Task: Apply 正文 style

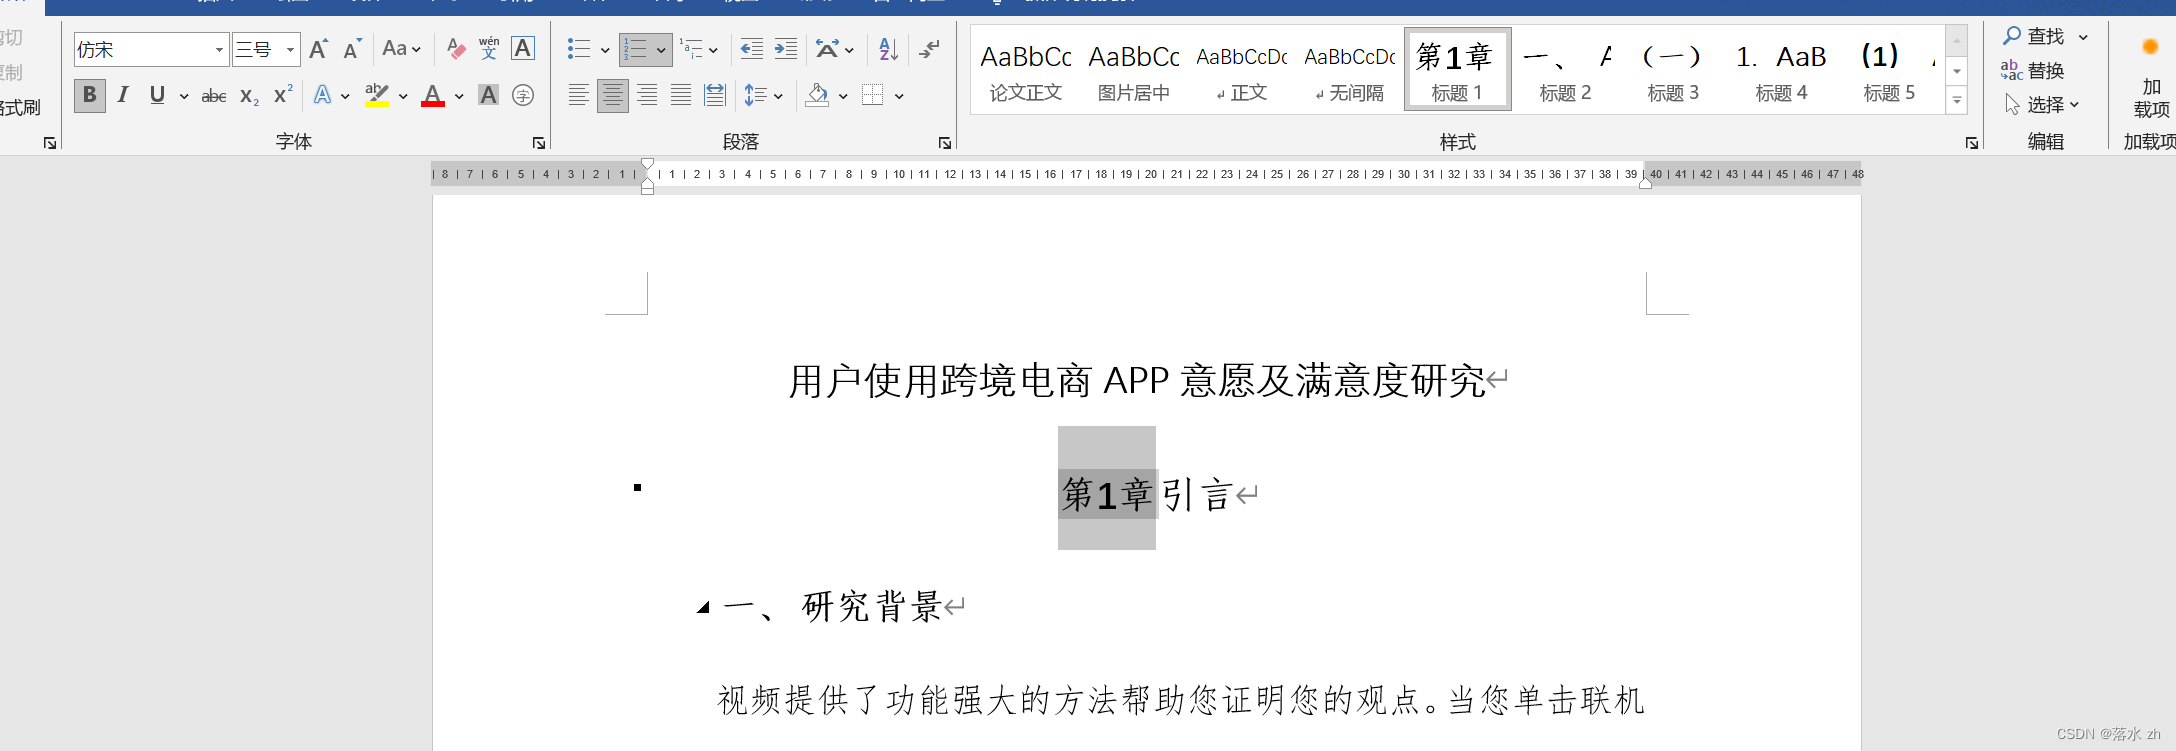Action: coord(1242,70)
